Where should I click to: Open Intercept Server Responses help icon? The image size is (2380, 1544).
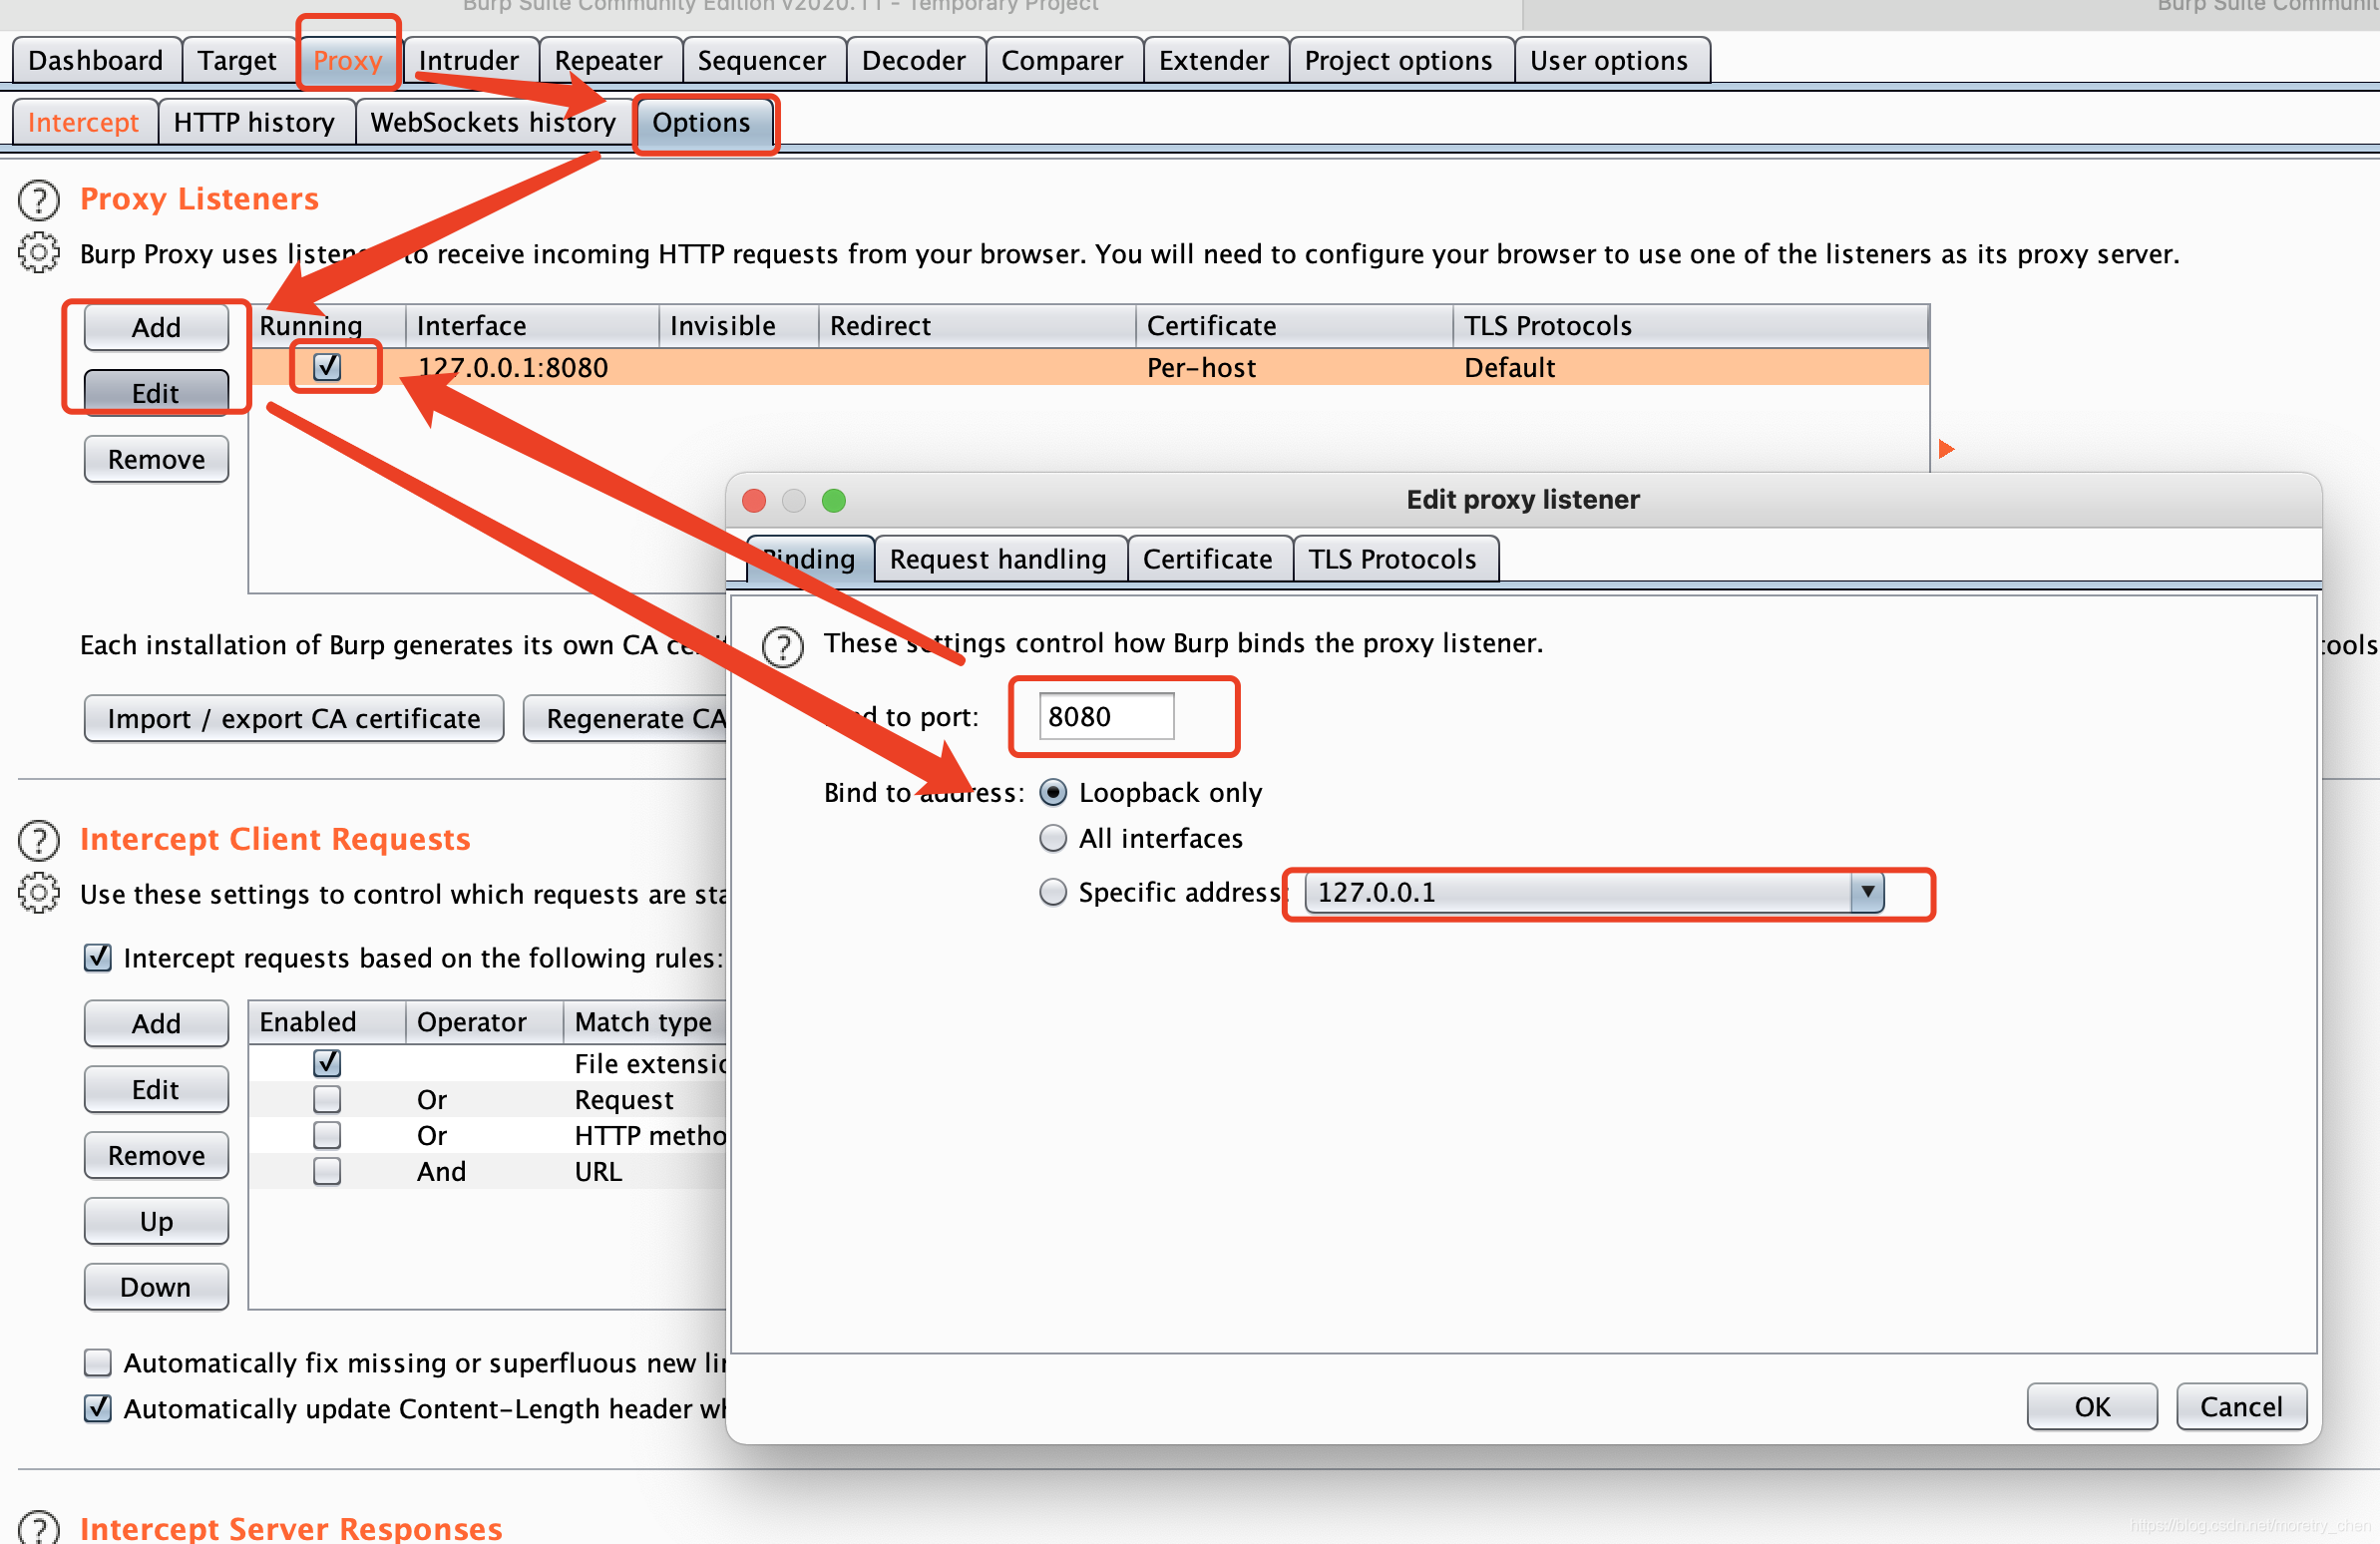pos(39,1527)
